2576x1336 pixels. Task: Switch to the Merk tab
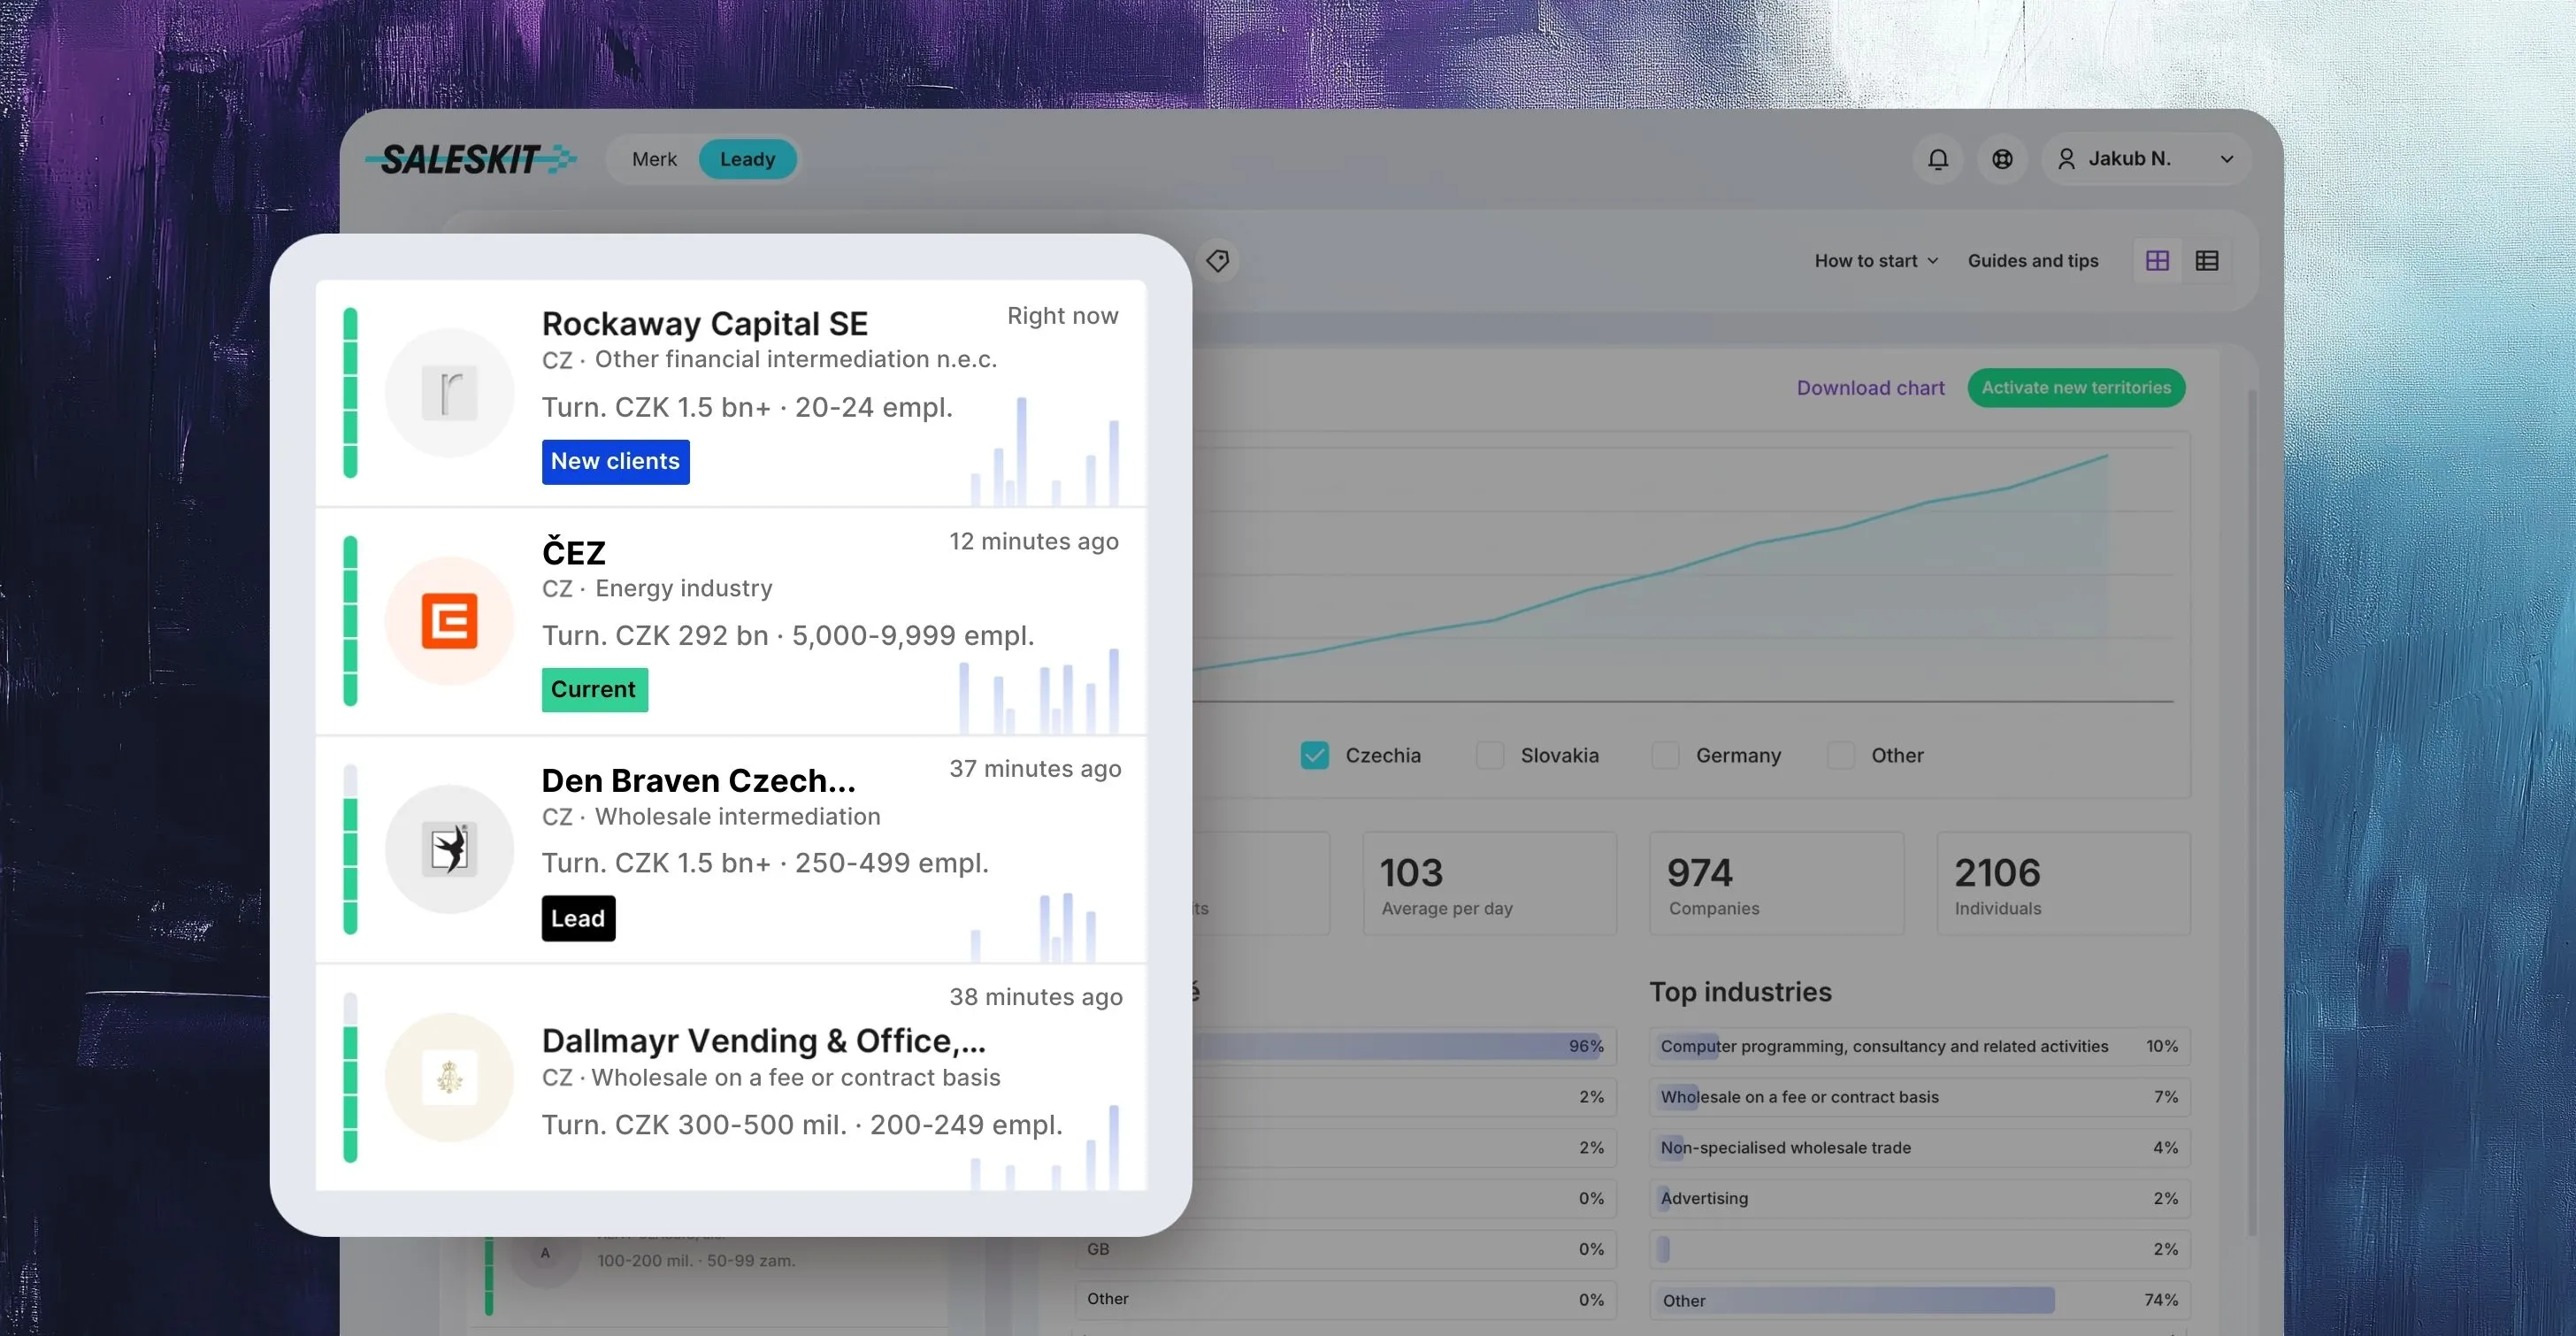click(654, 159)
